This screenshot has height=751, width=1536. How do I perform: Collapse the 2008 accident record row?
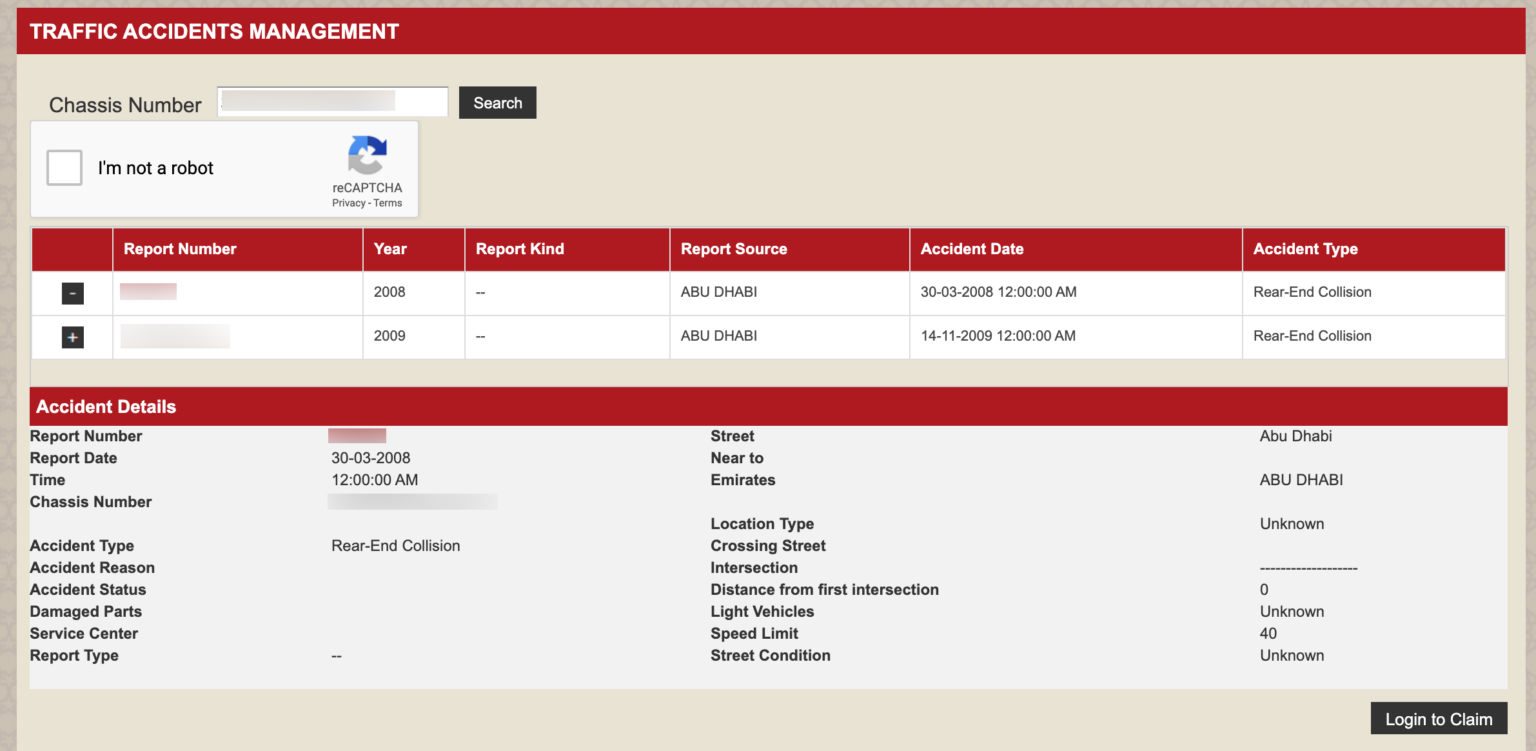click(x=72, y=292)
